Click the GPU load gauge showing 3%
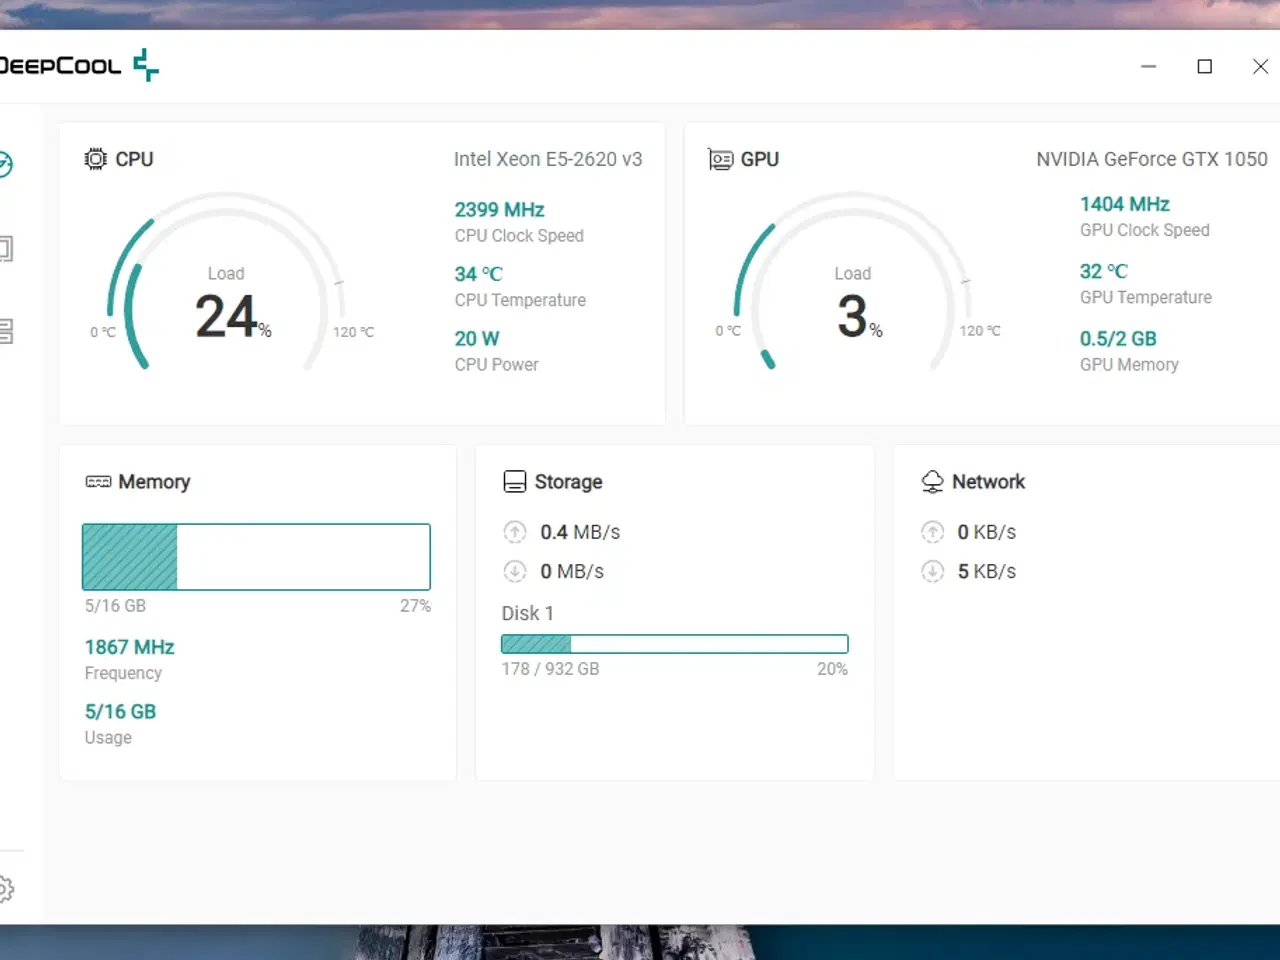Screen dimensions: 1280x960 (853, 282)
